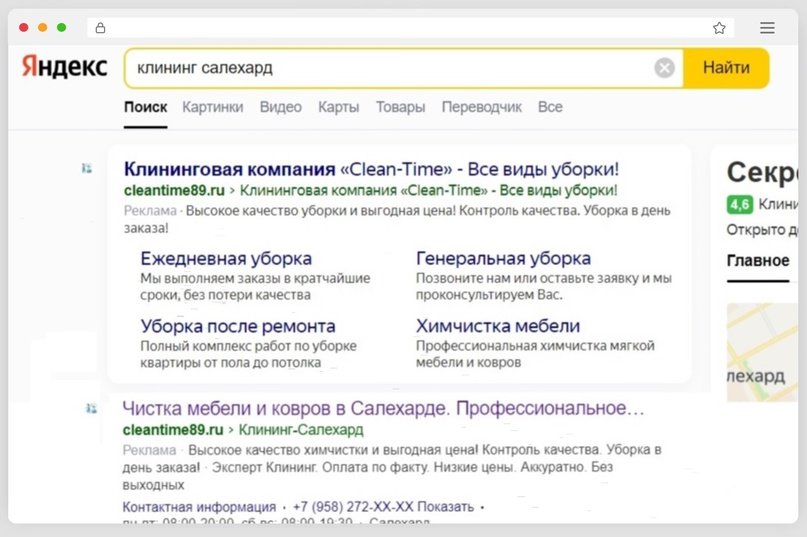The height and width of the screenshot is (537, 807).
Task: Open the Генеральная уборка sitelink
Action: pyautogui.click(x=503, y=258)
